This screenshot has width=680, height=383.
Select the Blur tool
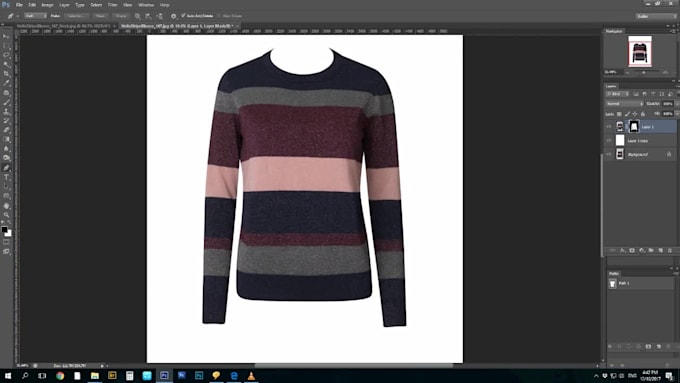(x=6, y=149)
